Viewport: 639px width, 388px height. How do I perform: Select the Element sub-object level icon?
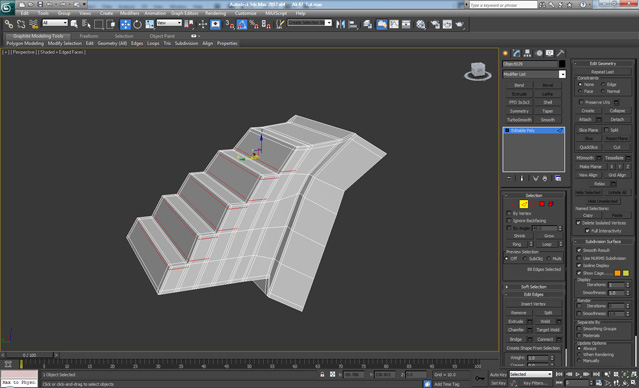(x=551, y=204)
